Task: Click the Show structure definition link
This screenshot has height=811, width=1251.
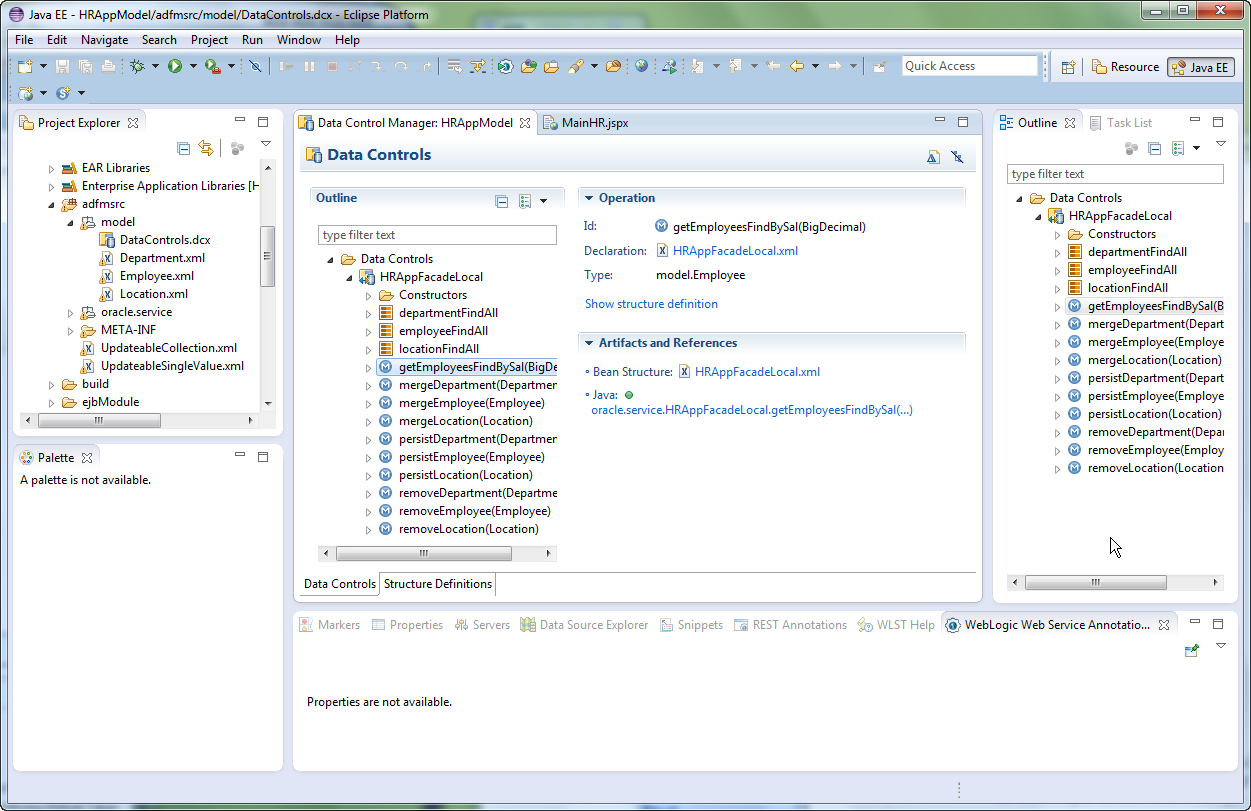Action: (651, 304)
